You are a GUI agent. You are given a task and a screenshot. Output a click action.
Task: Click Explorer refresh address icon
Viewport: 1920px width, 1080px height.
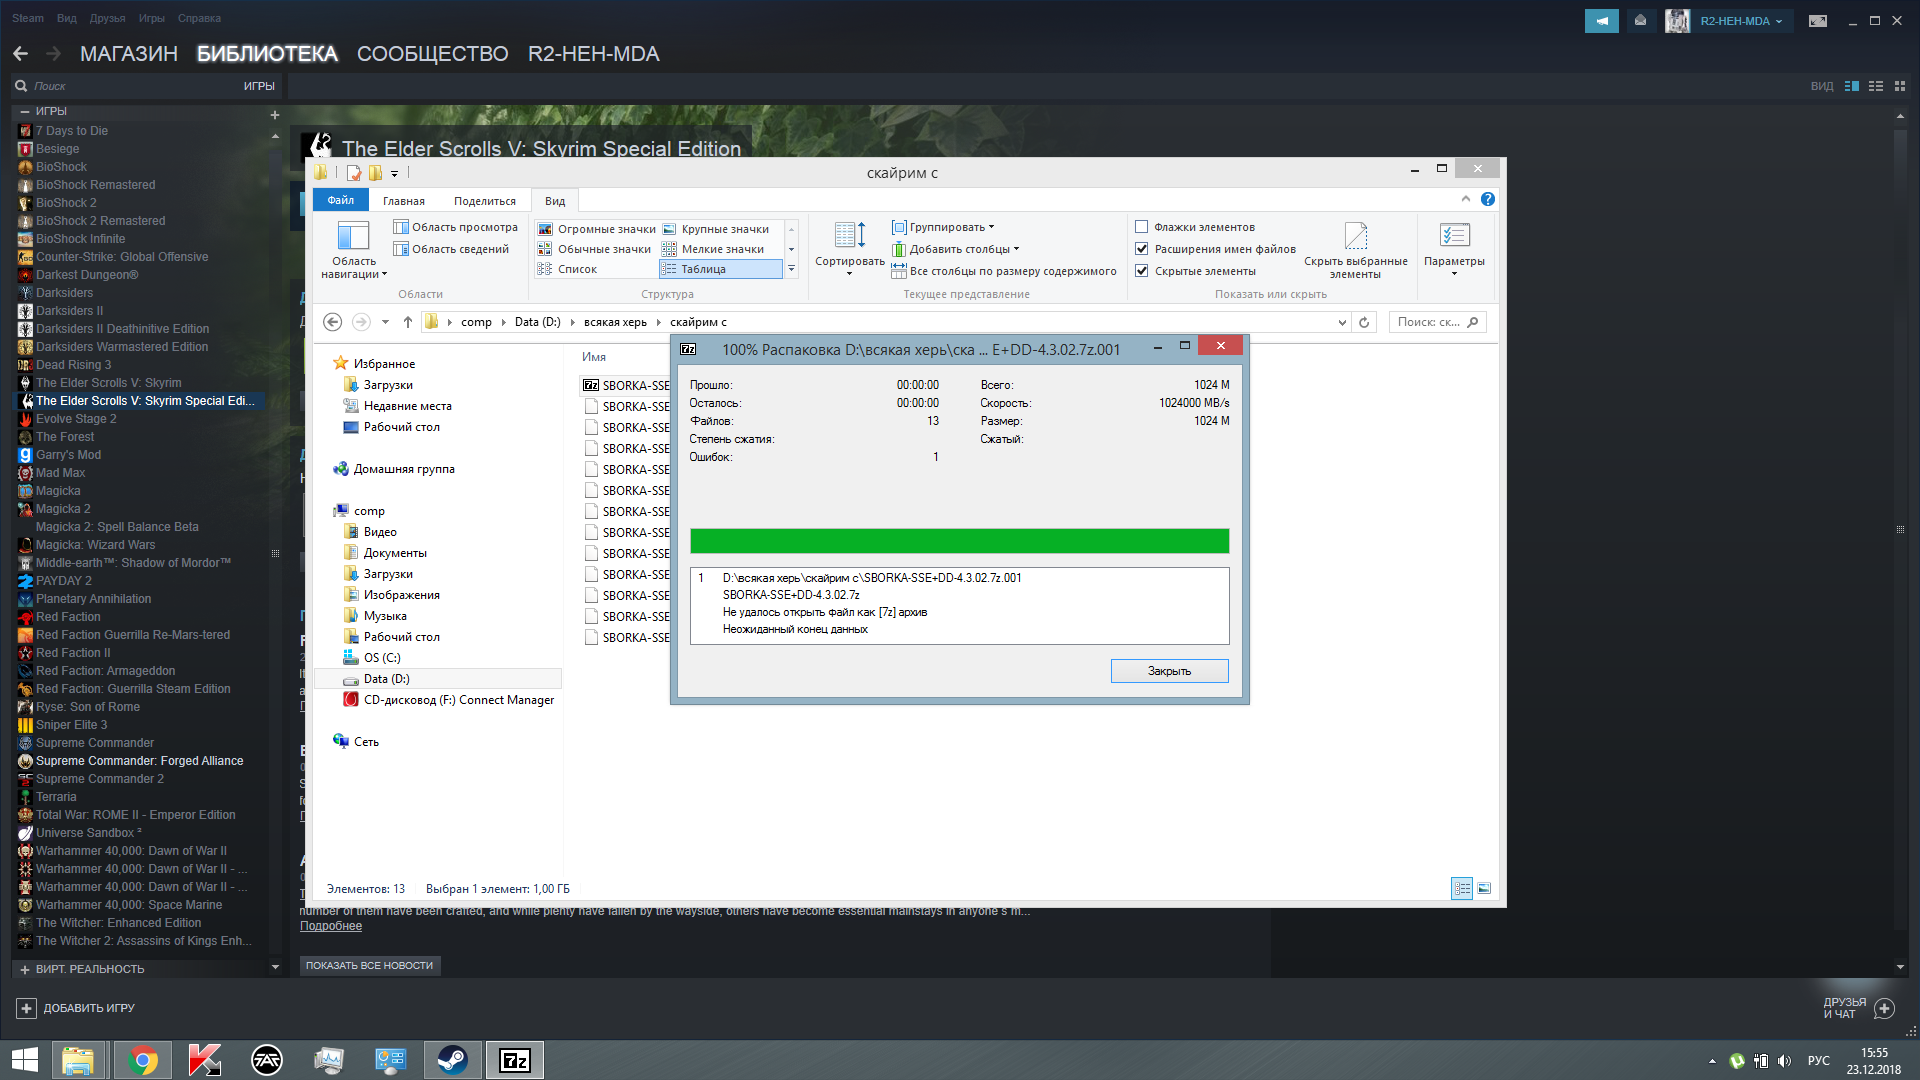1364,322
